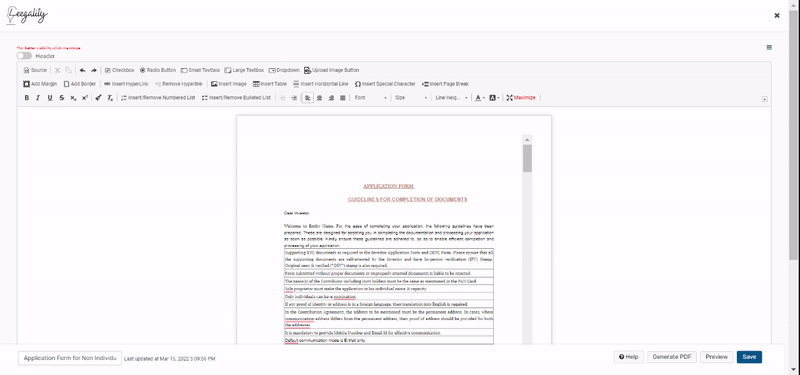Edit the Application Form document name field

tap(70, 358)
